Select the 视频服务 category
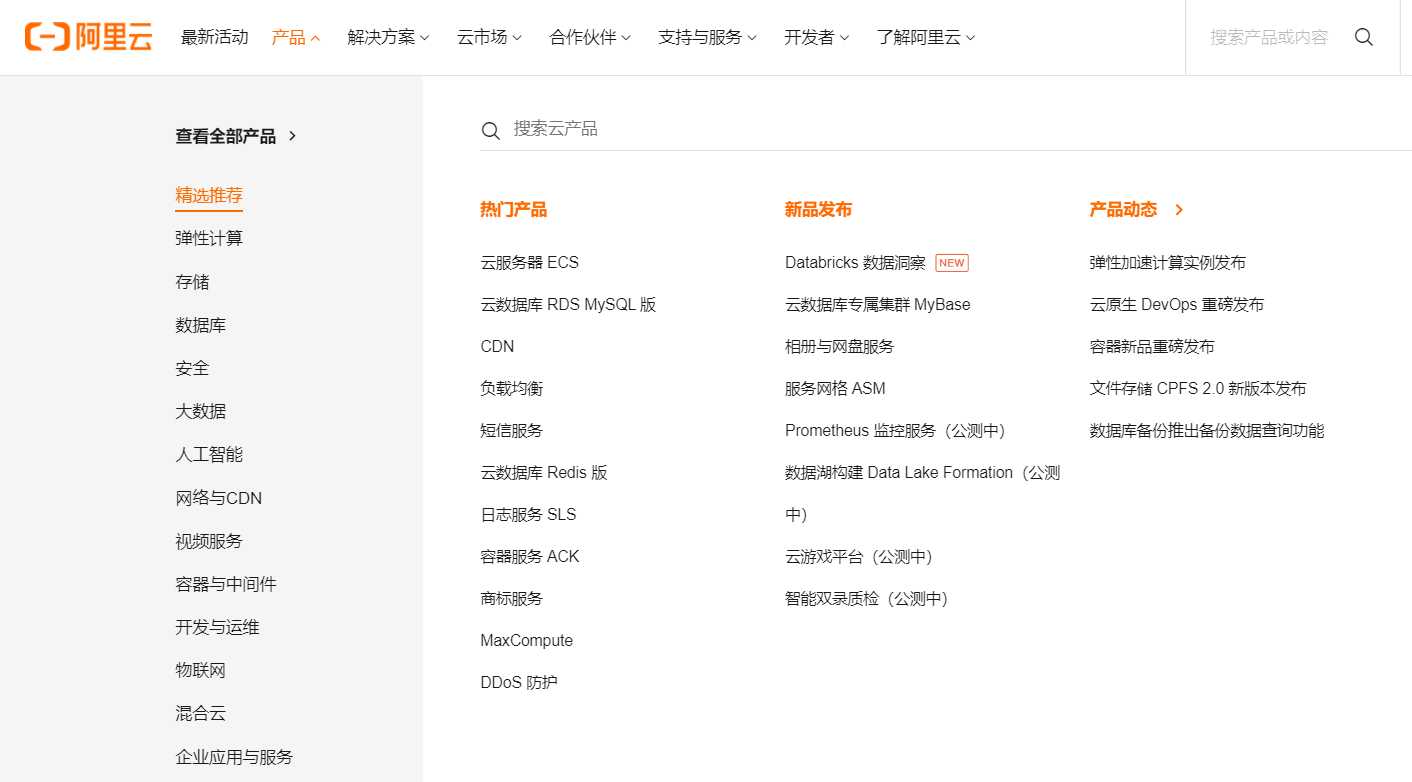This screenshot has height=782, width=1412. (x=209, y=541)
